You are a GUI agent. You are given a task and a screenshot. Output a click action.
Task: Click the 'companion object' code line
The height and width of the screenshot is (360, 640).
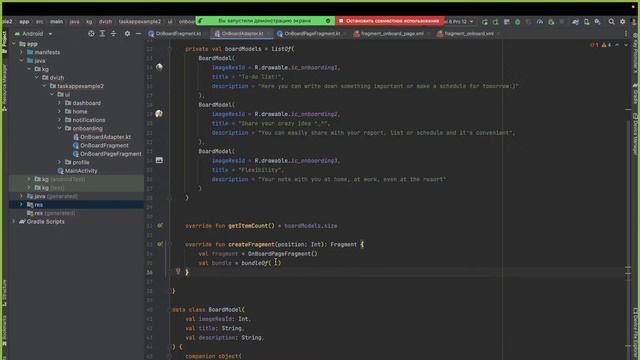[x=213, y=356]
